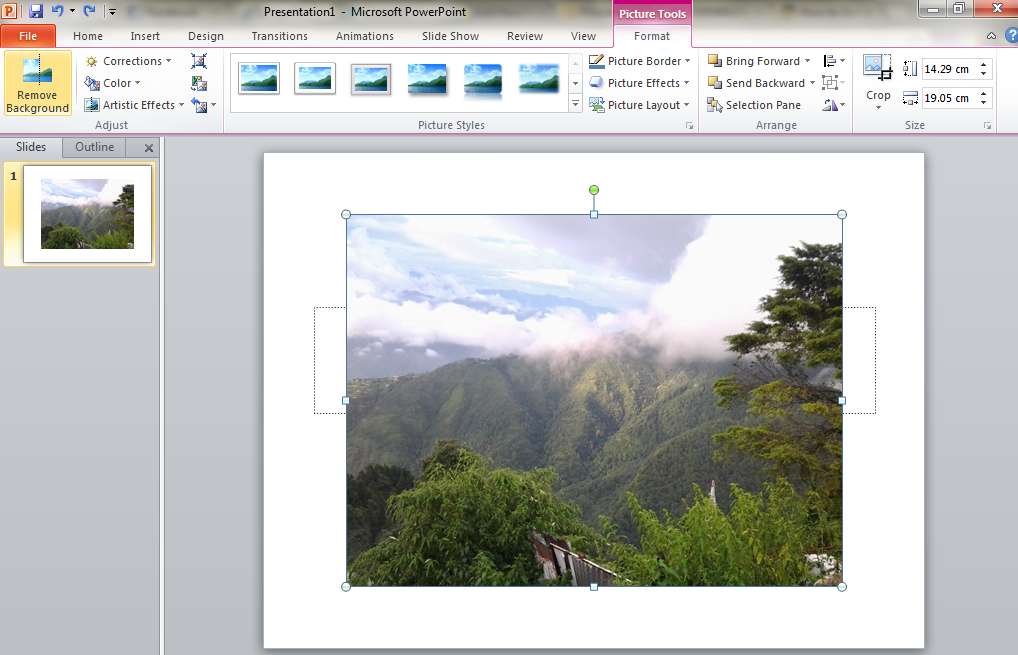Click the Remove Background button

[x=38, y=83]
